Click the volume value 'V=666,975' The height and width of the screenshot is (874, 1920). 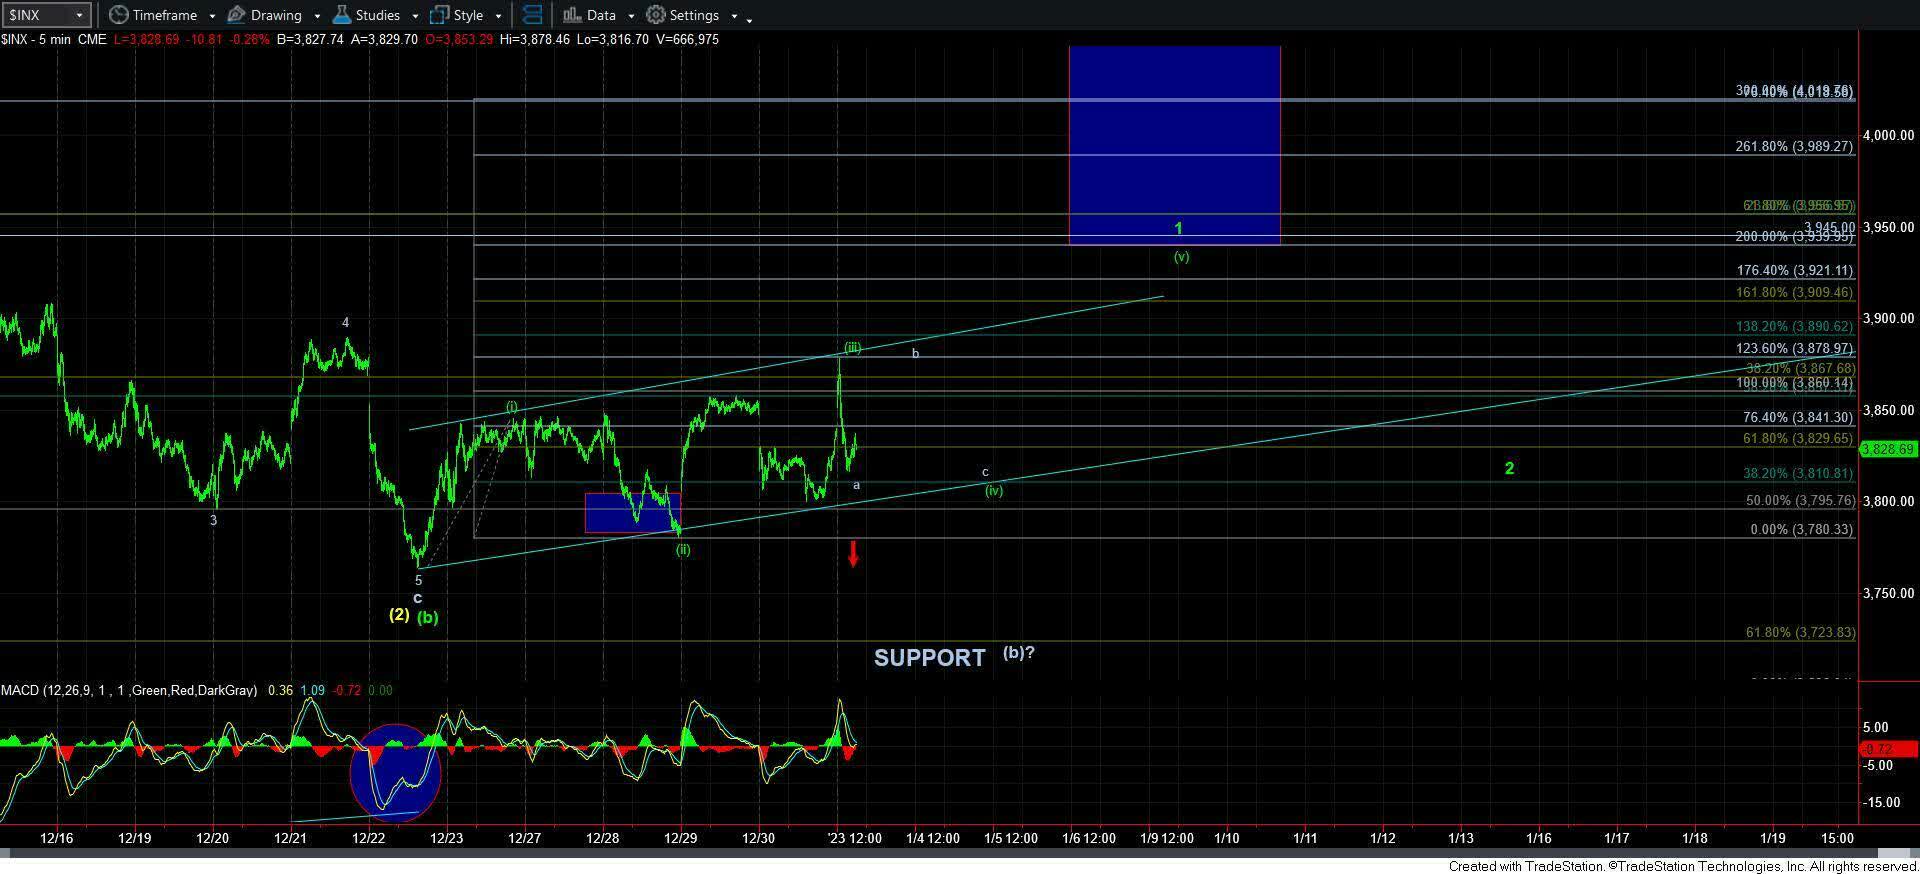688,39
